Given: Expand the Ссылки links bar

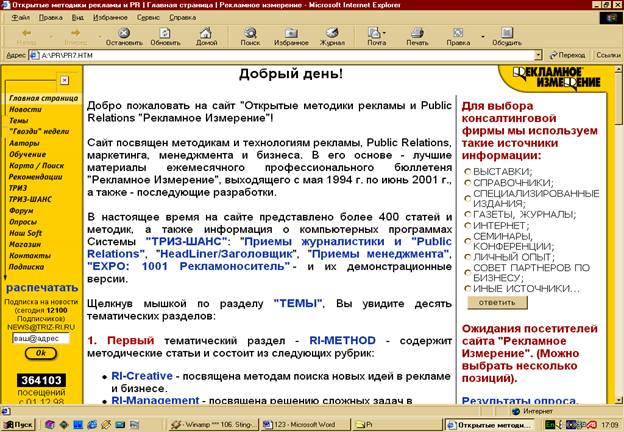Looking at the screenshot, I should point(606,55).
